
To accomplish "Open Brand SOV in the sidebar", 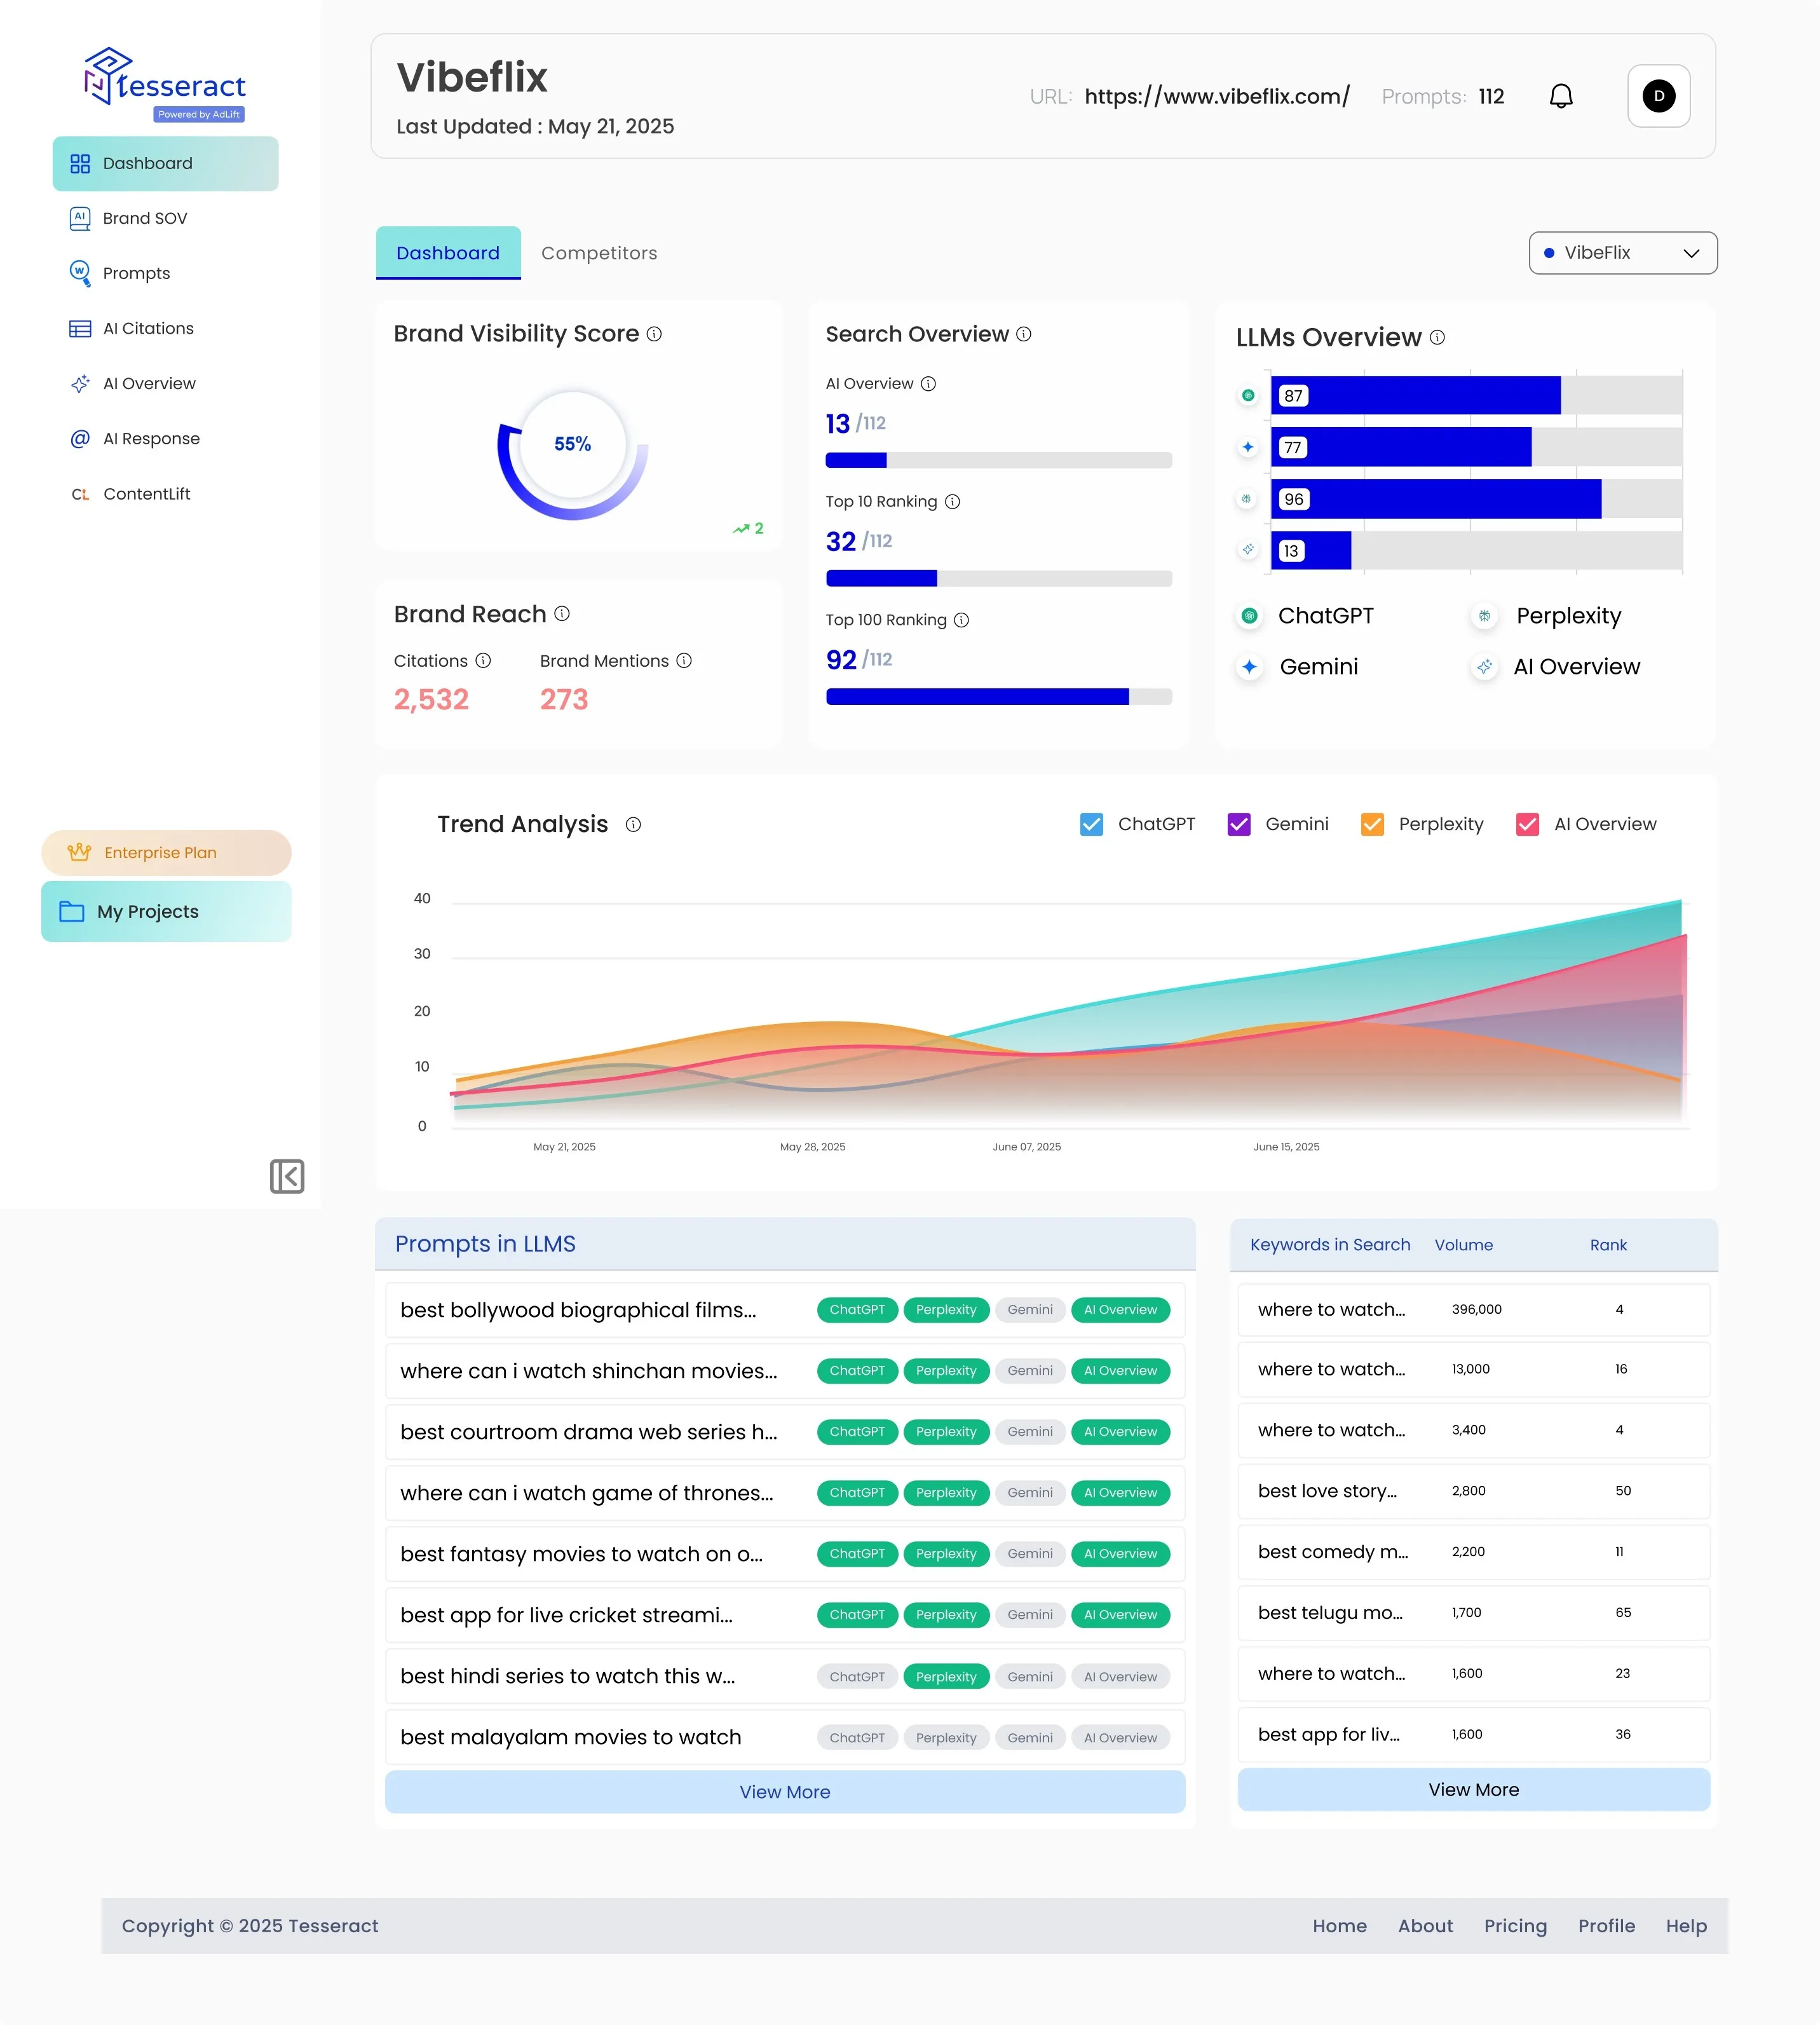I will [x=128, y=218].
